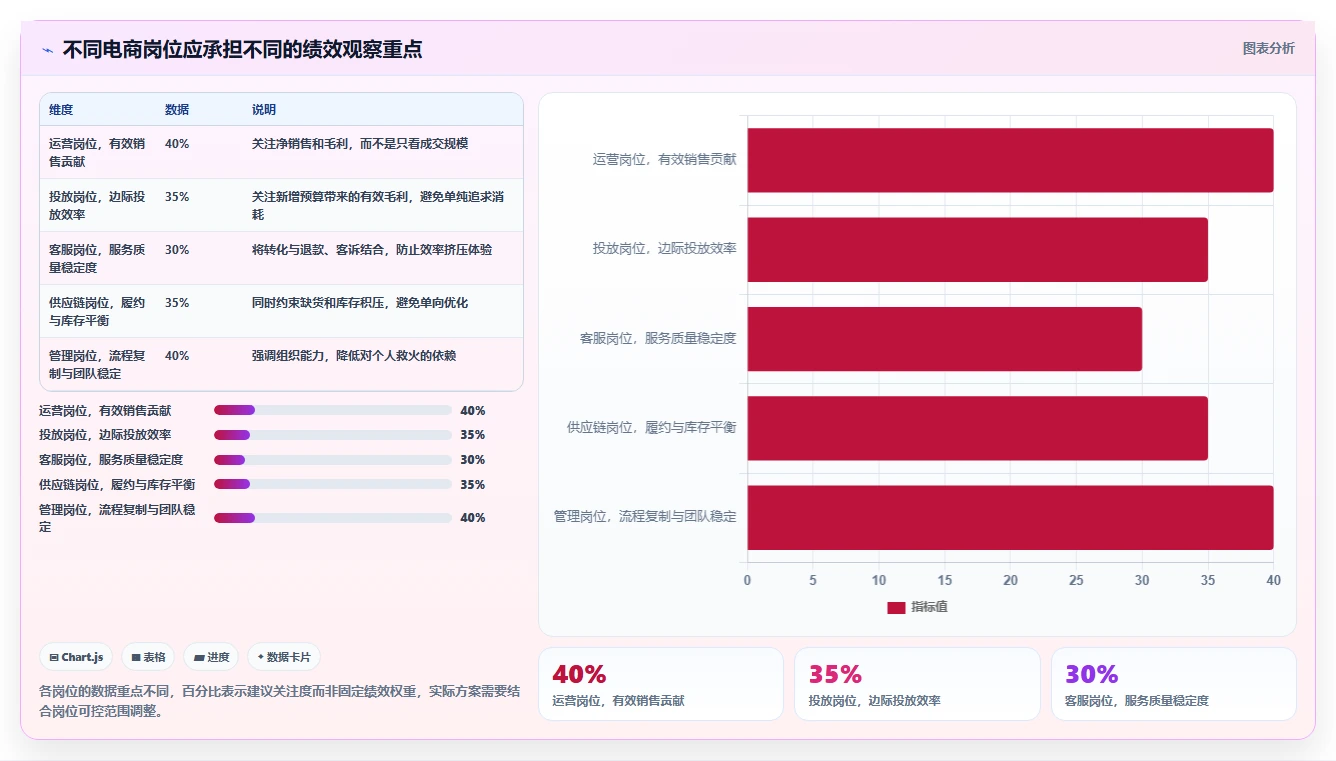The height and width of the screenshot is (761, 1336).
Task: Click chart y-axis label 运营岗位，有效销售贡献
Action: pyautogui.click(x=665, y=159)
